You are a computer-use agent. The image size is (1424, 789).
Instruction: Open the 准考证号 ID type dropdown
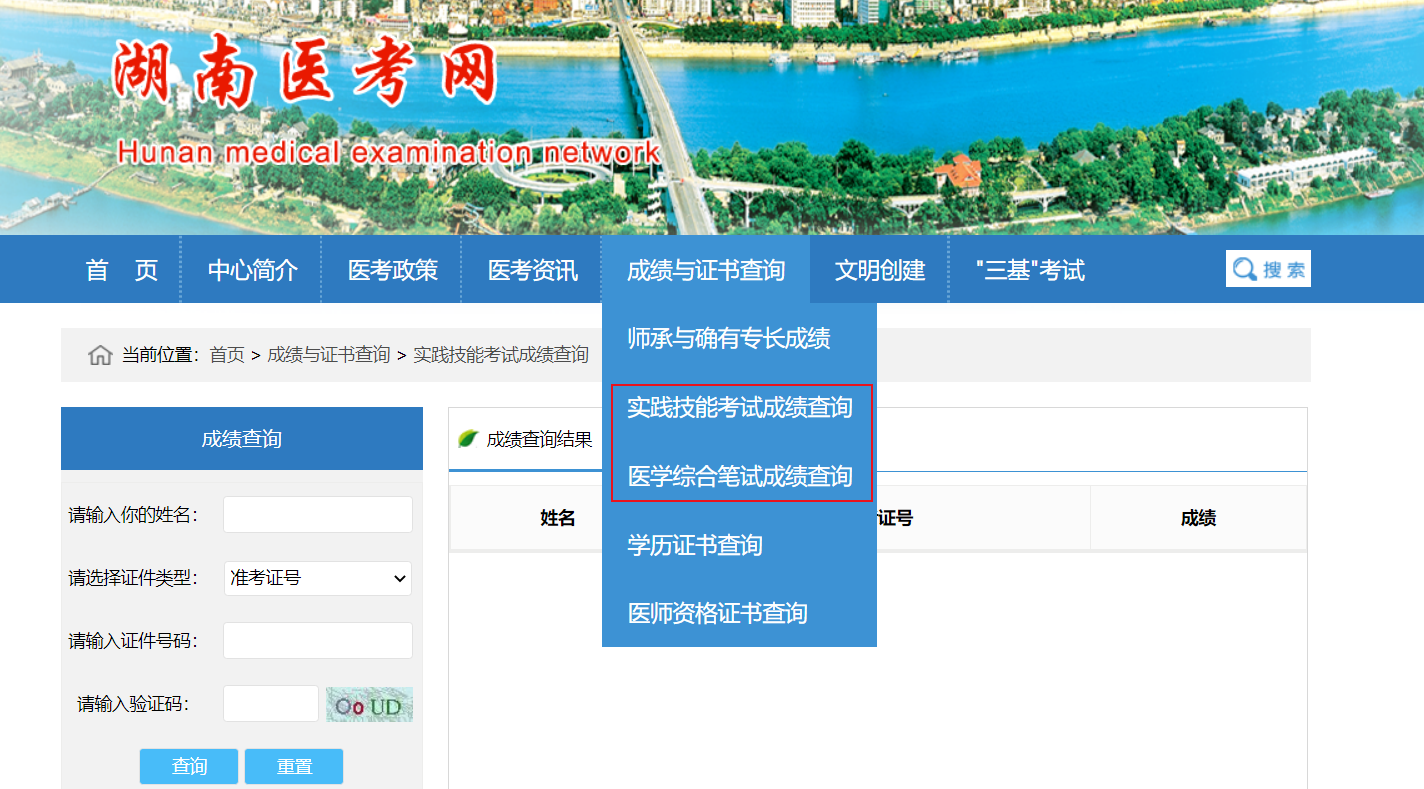click(318, 578)
